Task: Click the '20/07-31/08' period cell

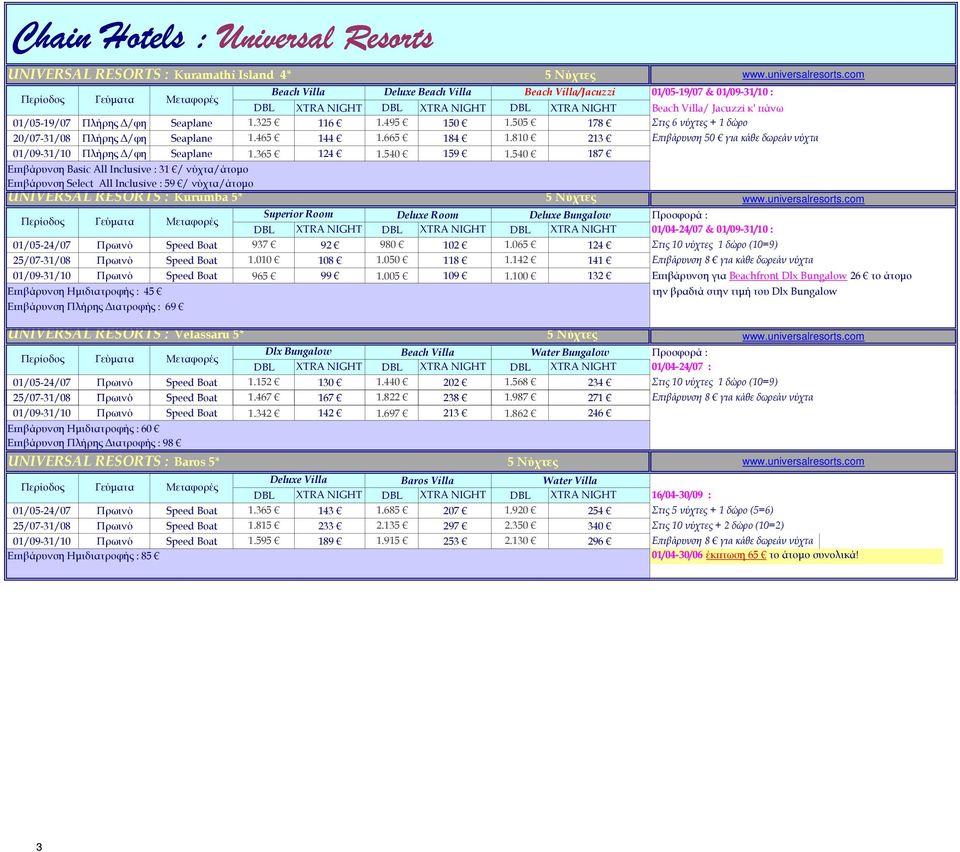Action: 42,138
